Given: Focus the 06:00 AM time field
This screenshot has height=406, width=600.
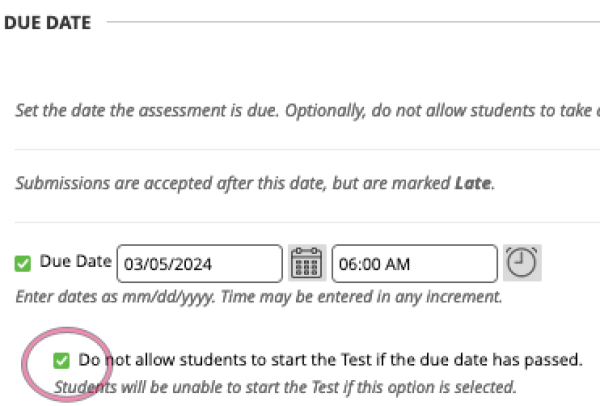Looking at the screenshot, I should tap(415, 264).
